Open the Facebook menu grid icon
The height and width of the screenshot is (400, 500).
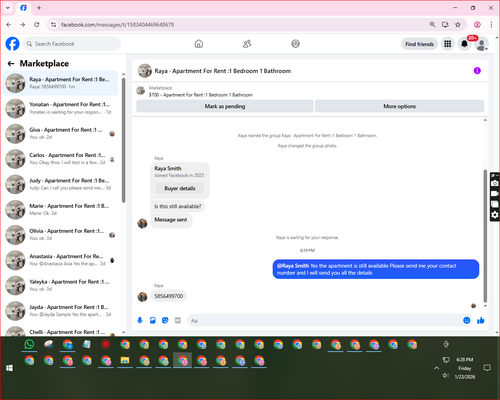(447, 44)
